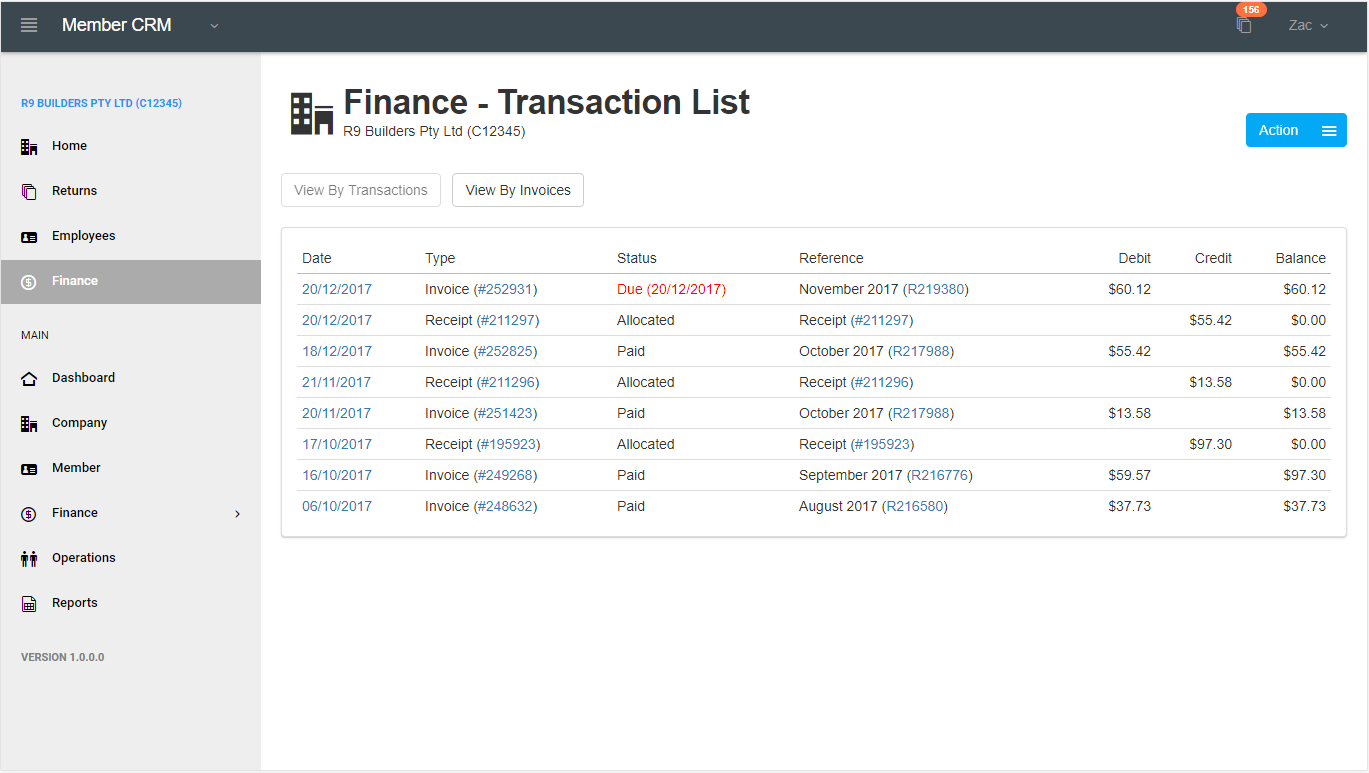This screenshot has width=1369, height=773.
Task: Open Operations in the main menu
Action: click(130, 558)
